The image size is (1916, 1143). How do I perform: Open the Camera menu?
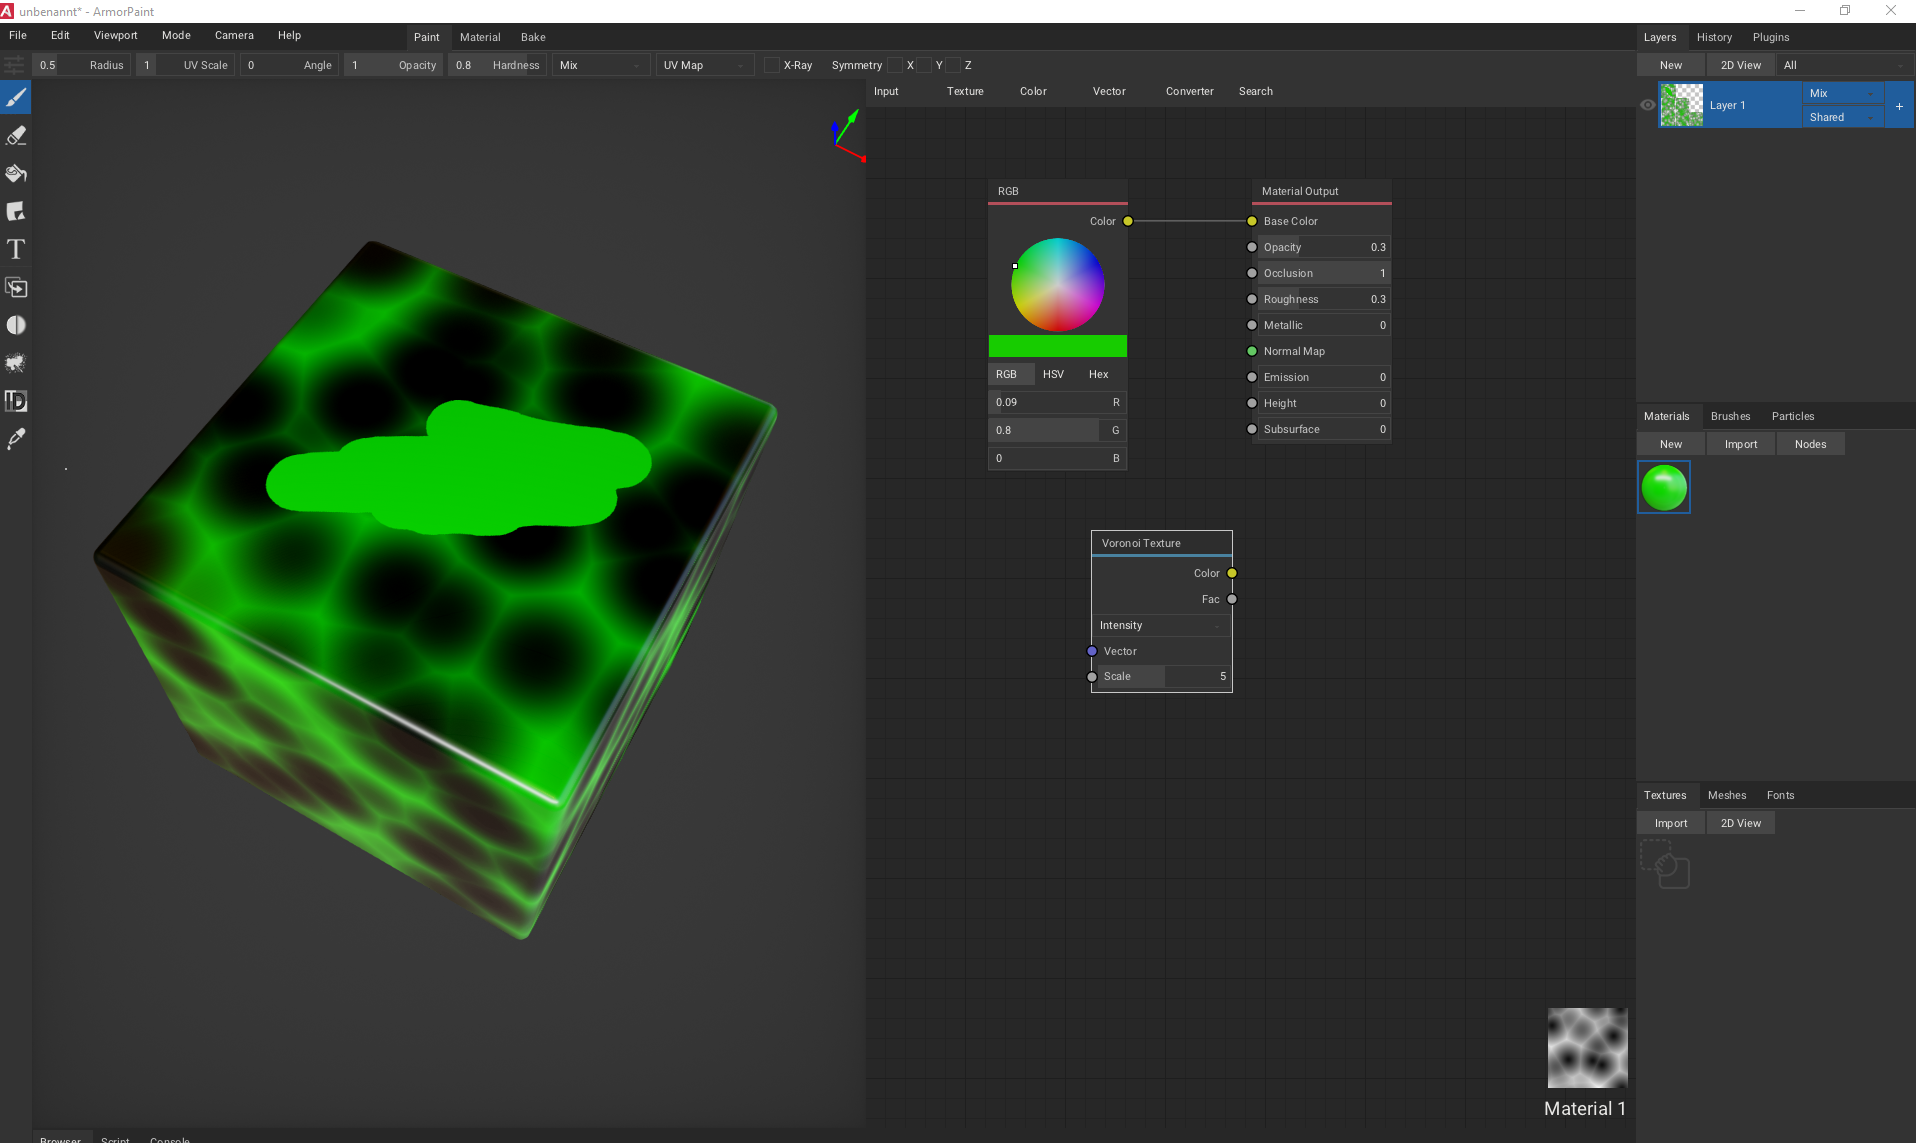tap(234, 36)
